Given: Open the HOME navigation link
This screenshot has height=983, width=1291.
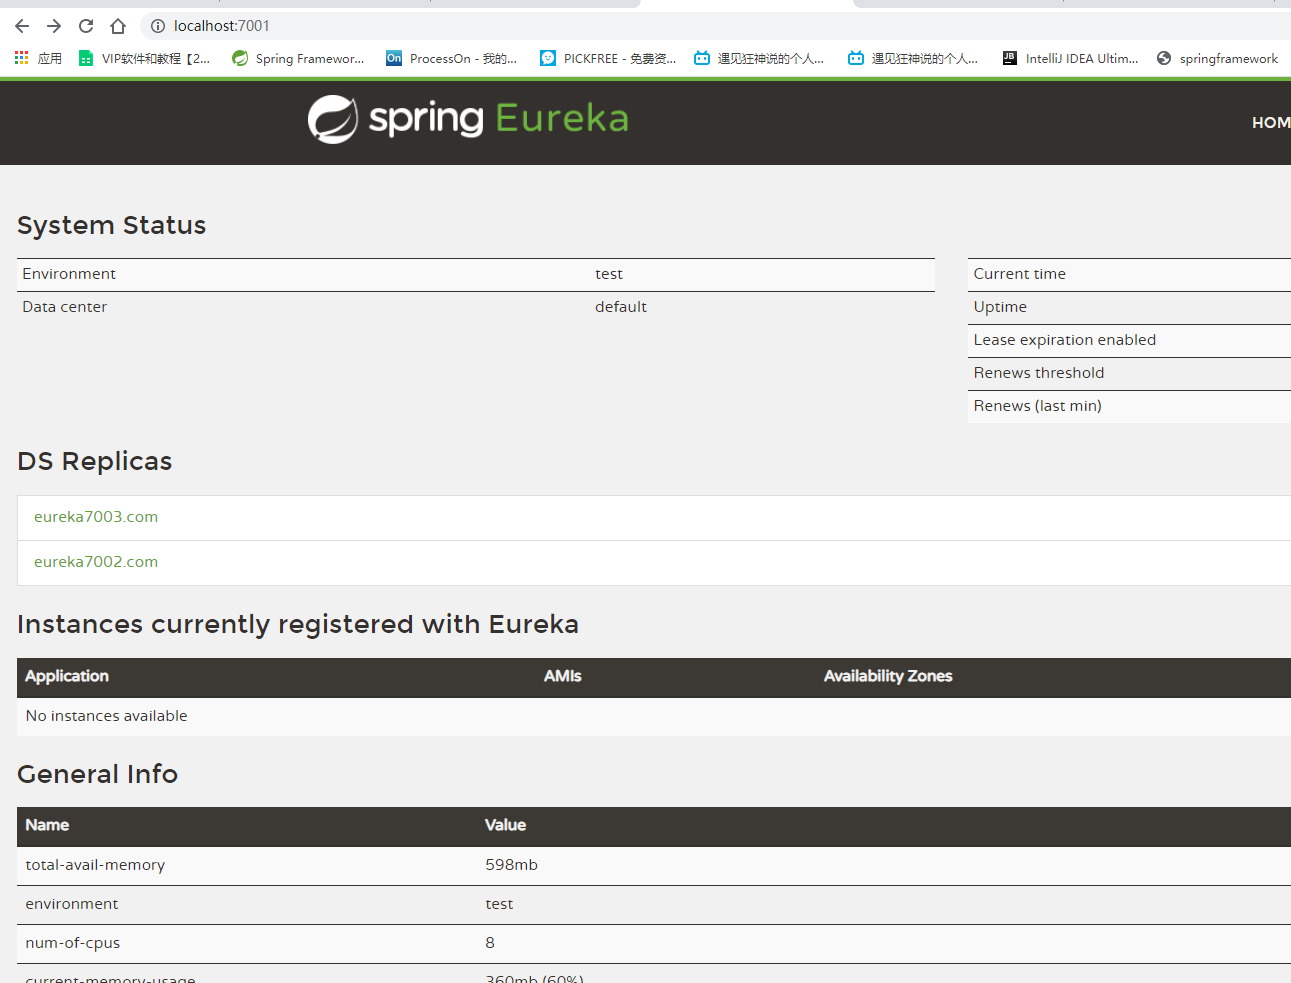Looking at the screenshot, I should tap(1271, 122).
